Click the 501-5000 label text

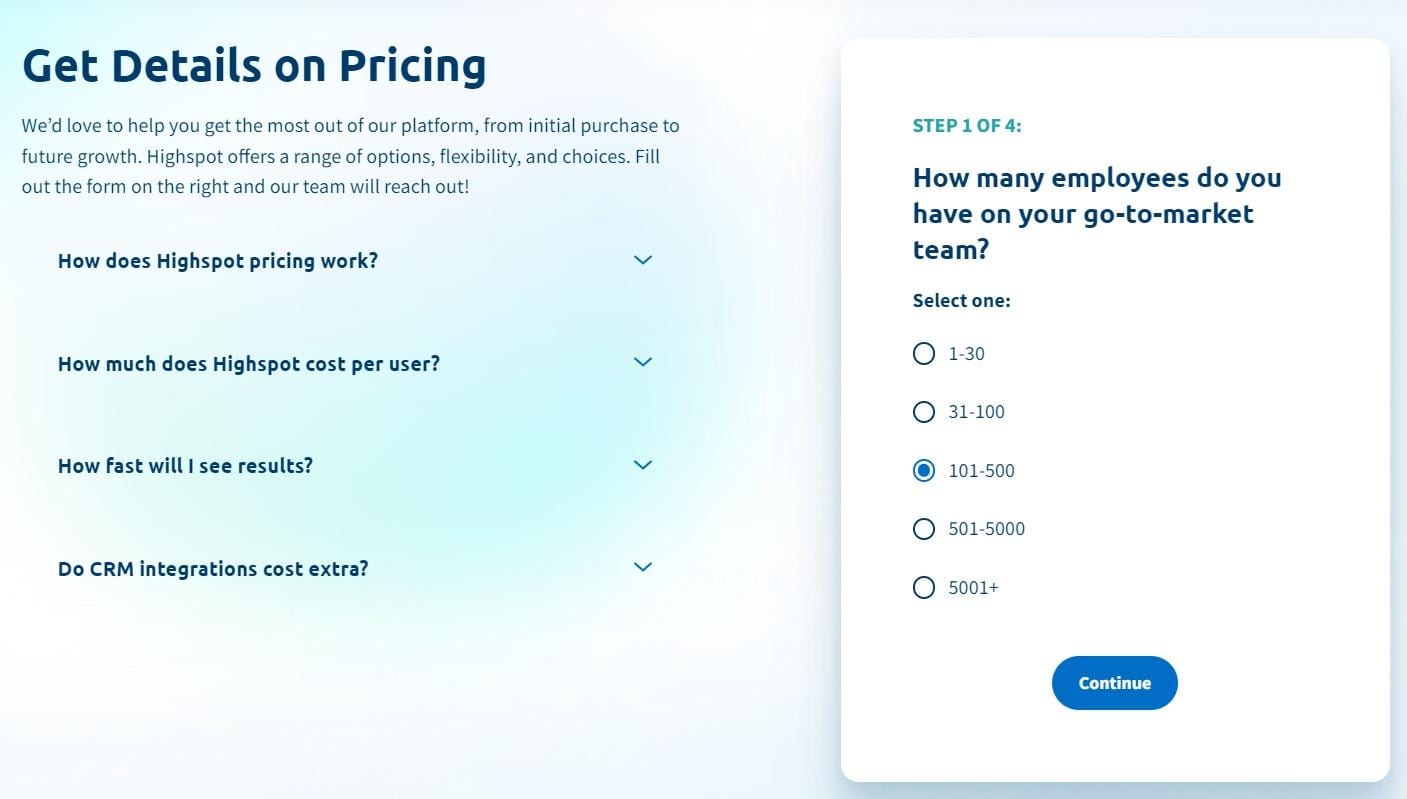(x=987, y=529)
